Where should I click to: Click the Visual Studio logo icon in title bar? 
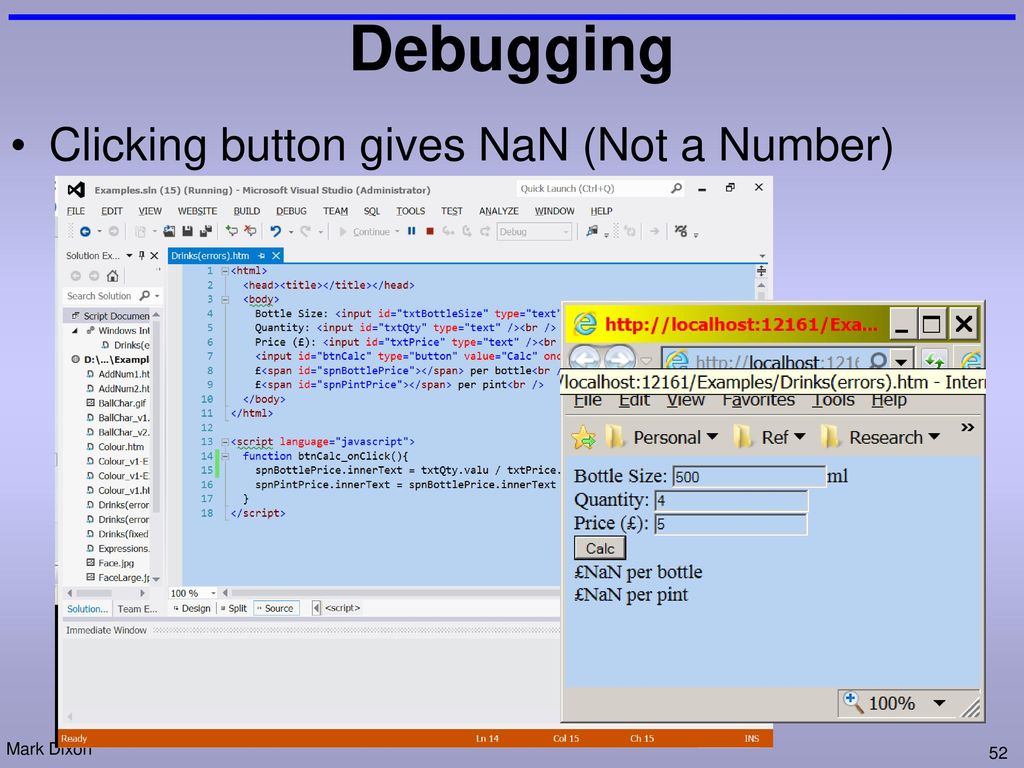coord(76,190)
